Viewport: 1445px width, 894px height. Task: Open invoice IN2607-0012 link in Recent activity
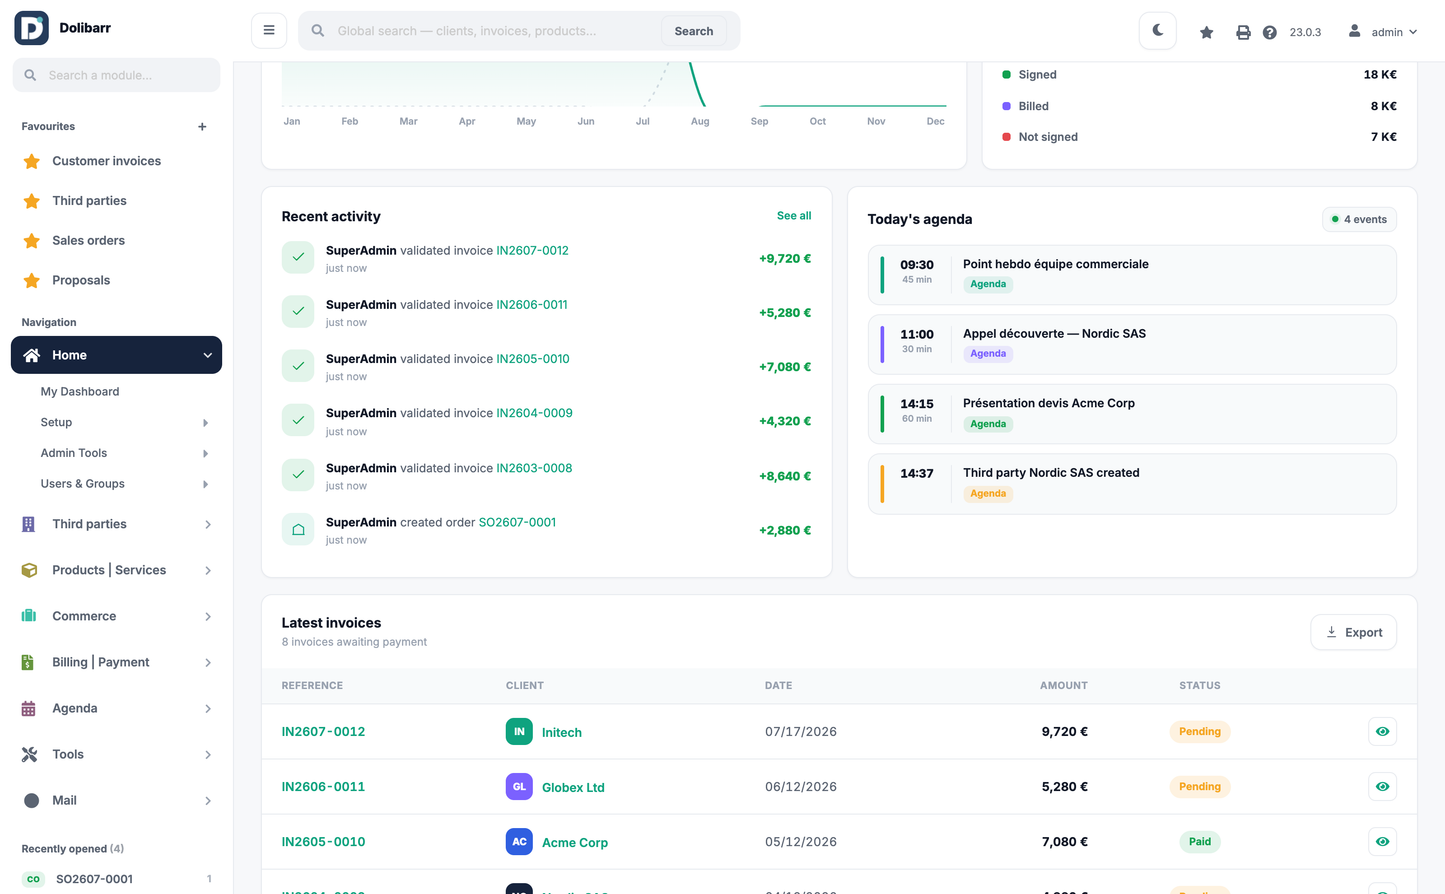[x=532, y=251]
